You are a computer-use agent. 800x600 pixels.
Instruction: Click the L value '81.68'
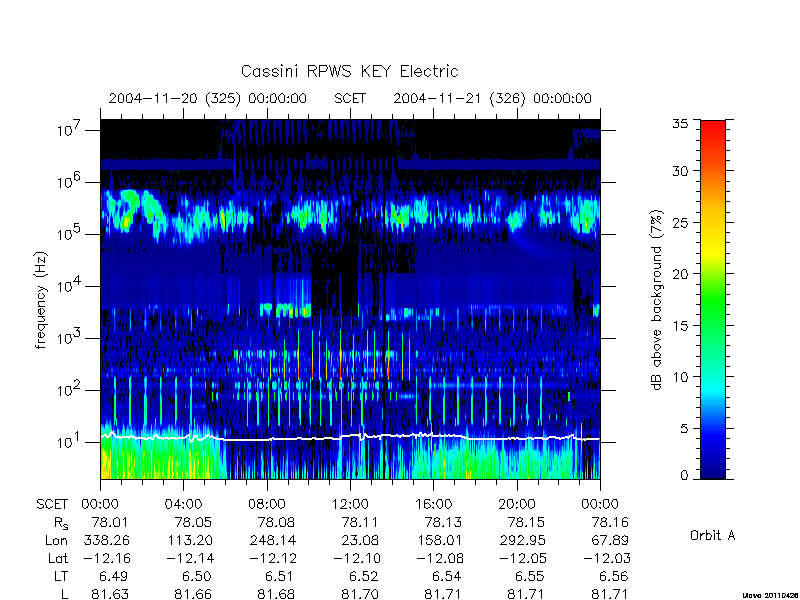click(x=276, y=594)
